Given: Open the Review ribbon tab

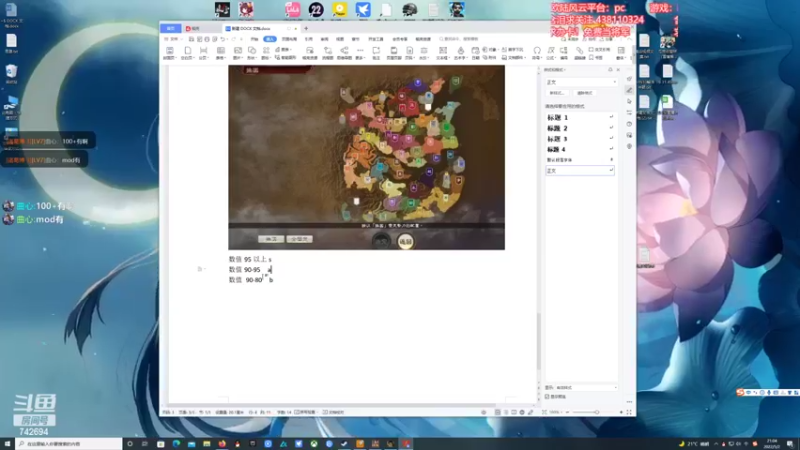Looking at the screenshot, I should coord(324,39).
